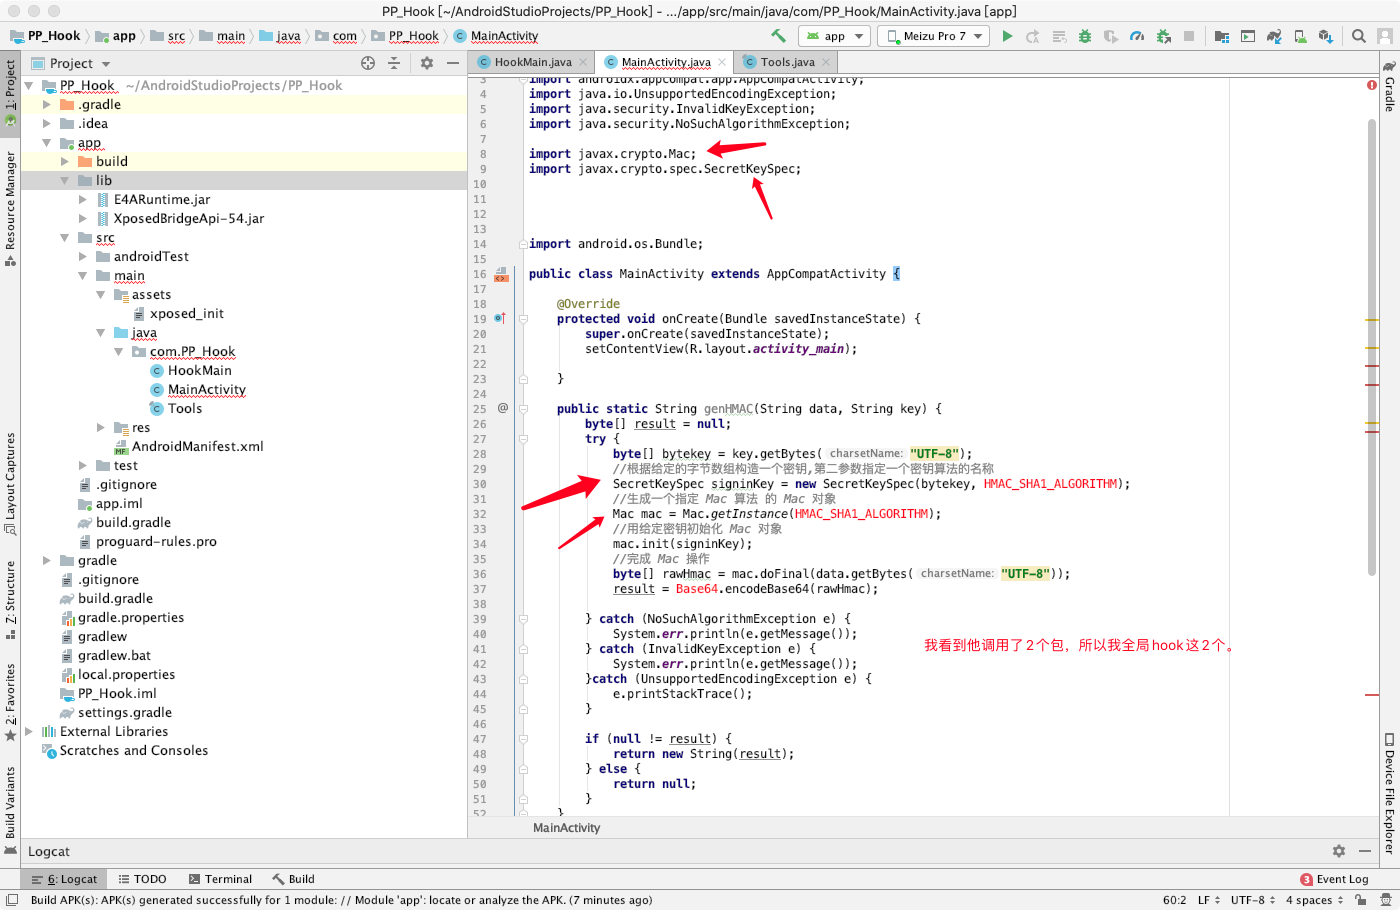Open AndroidManifest.xml in the project tree
The image size is (1400, 910).
189,447
